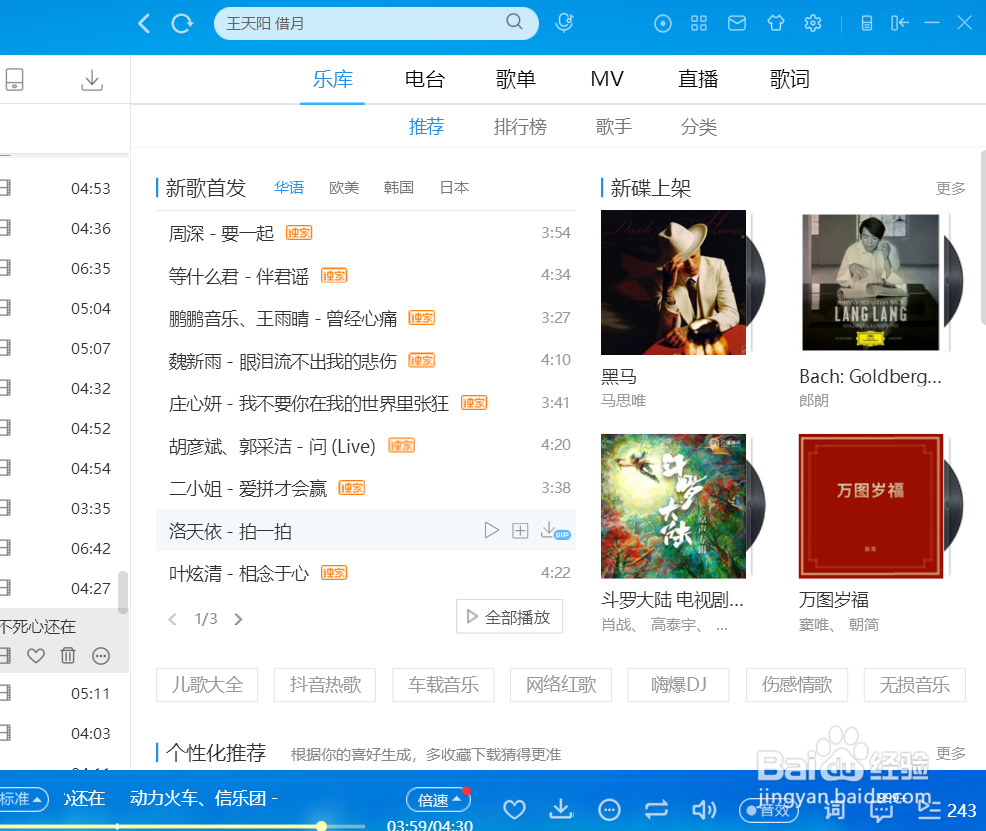The image size is (986, 831).
Task: Open the 车载音乐 category tag
Action: pyautogui.click(x=443, y=685)
